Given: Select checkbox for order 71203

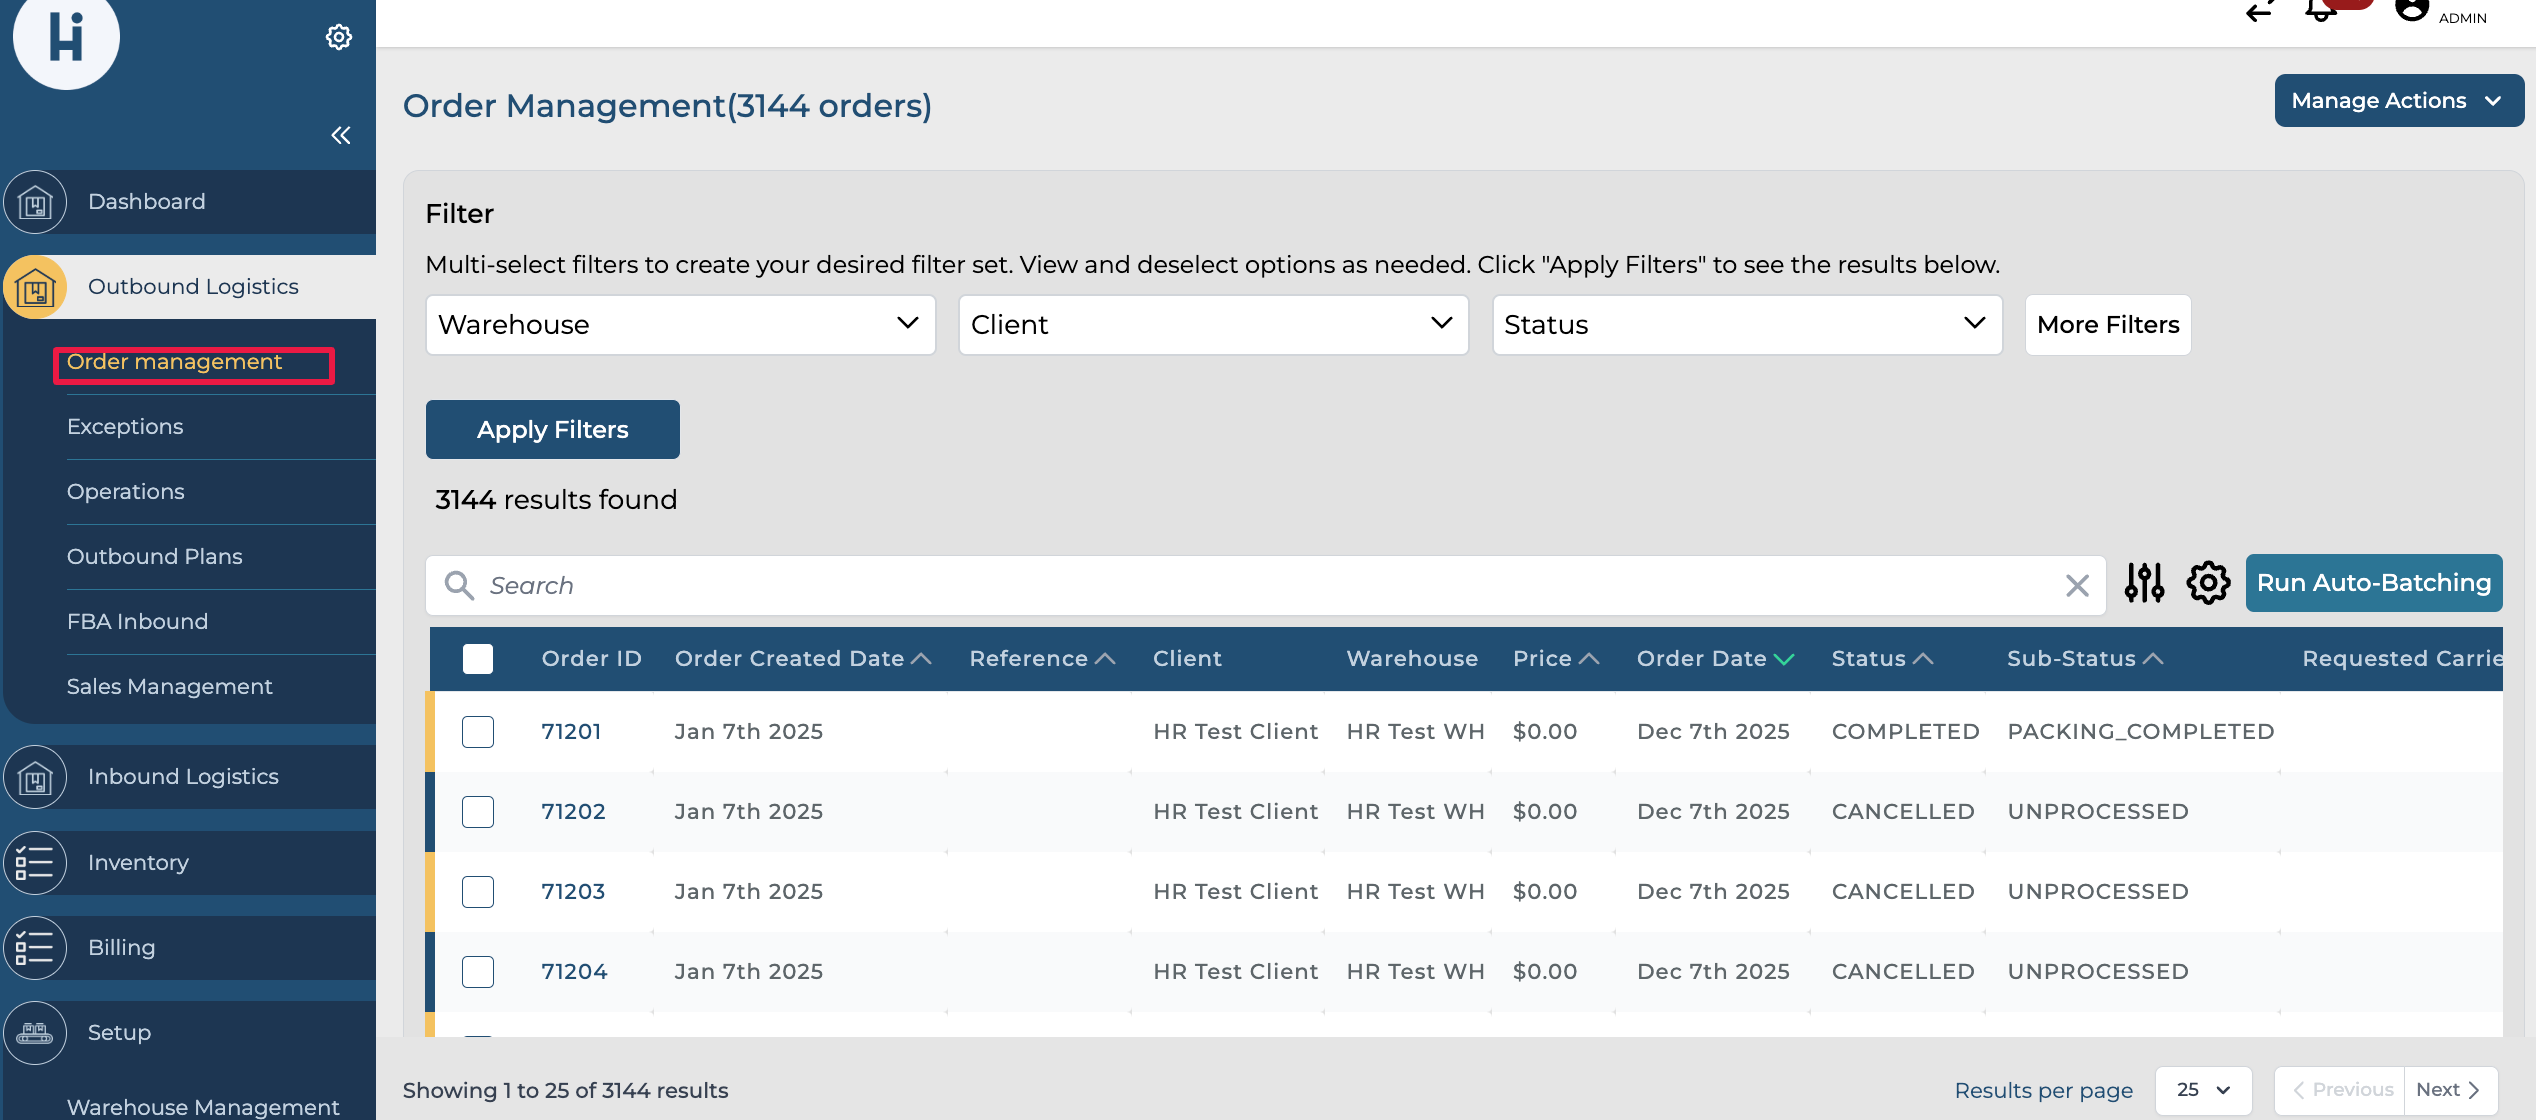Looking at the screenshot, I should [478, 892].
